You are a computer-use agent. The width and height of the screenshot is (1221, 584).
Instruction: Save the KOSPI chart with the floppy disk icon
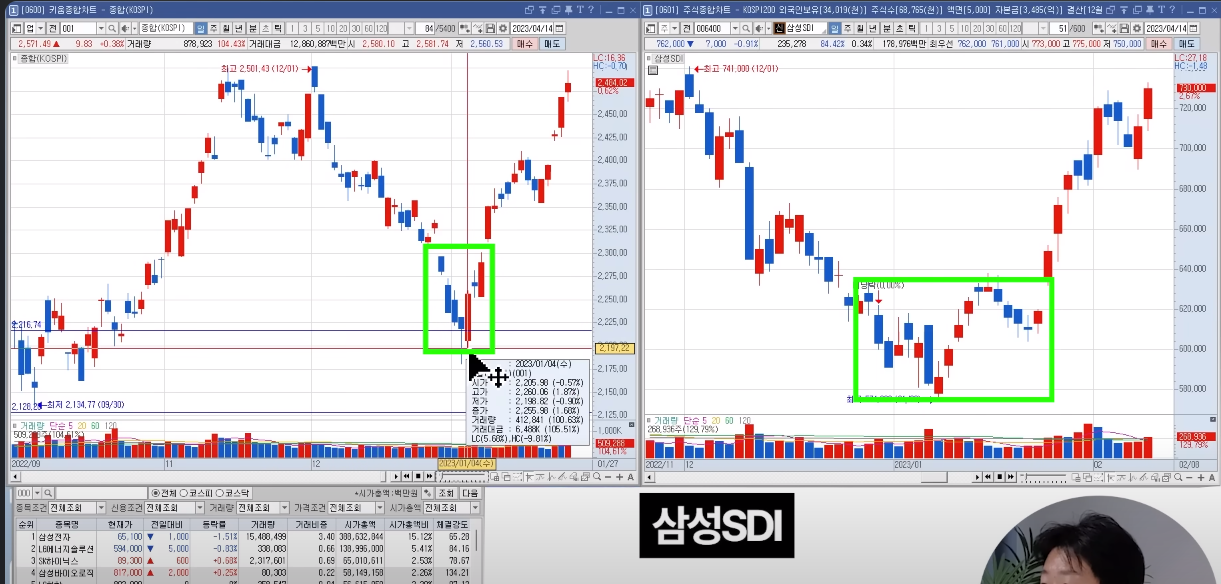click(490, 29)
